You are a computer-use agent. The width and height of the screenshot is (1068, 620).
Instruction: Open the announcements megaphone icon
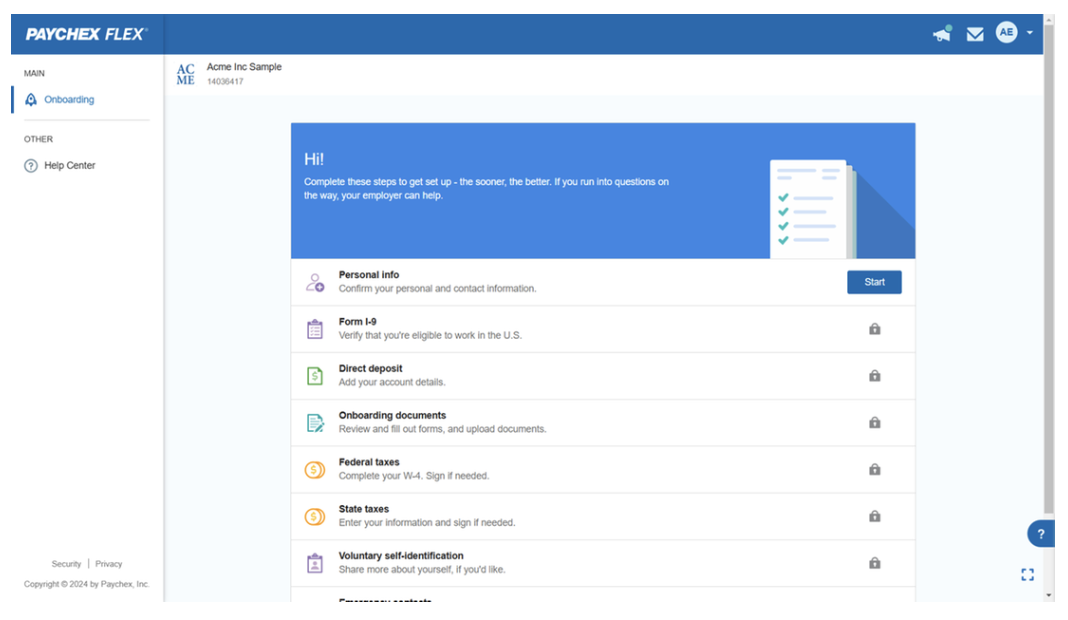point(941,33)
